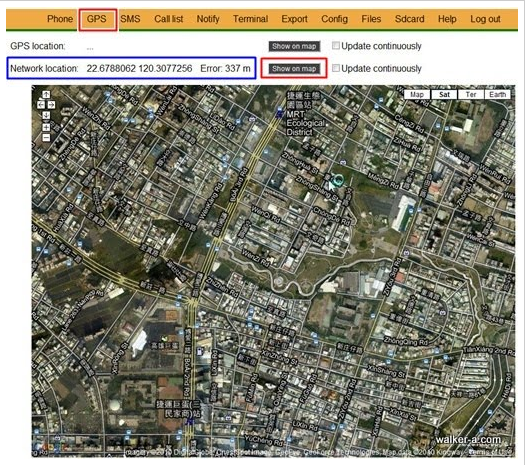Click the Error: 337 m text
Viewport: 525px width, 465px height.
(x=225, y=69)
